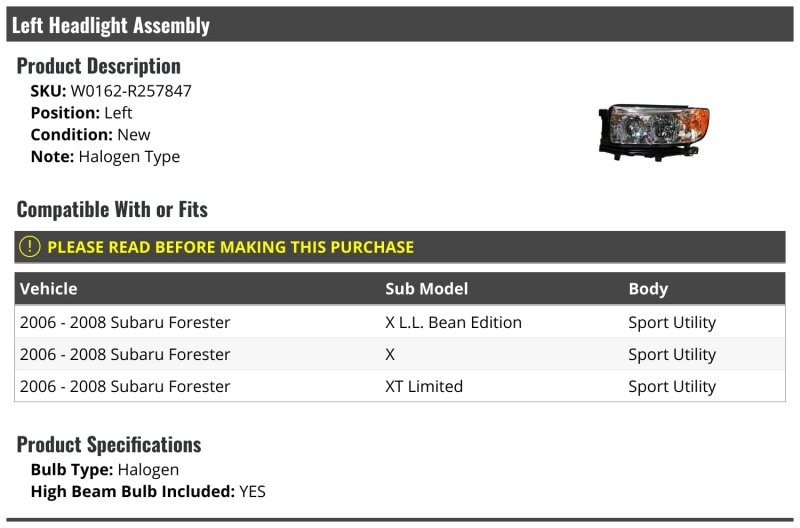Click Sport Utility in the XT Limited row
This screenshot has width=800, height=528.
pyautogui.click(x=672, y=386)
